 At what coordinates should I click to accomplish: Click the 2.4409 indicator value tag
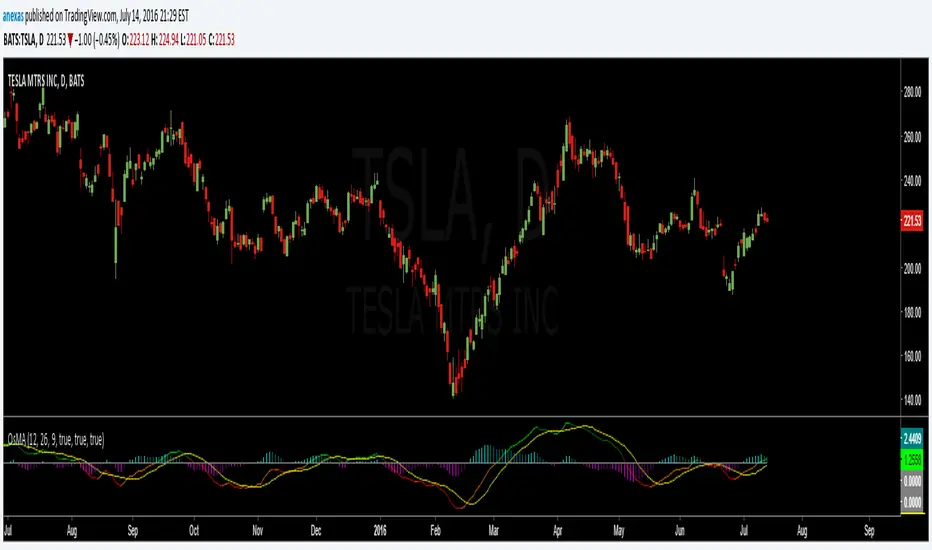[x=912, y=439]
